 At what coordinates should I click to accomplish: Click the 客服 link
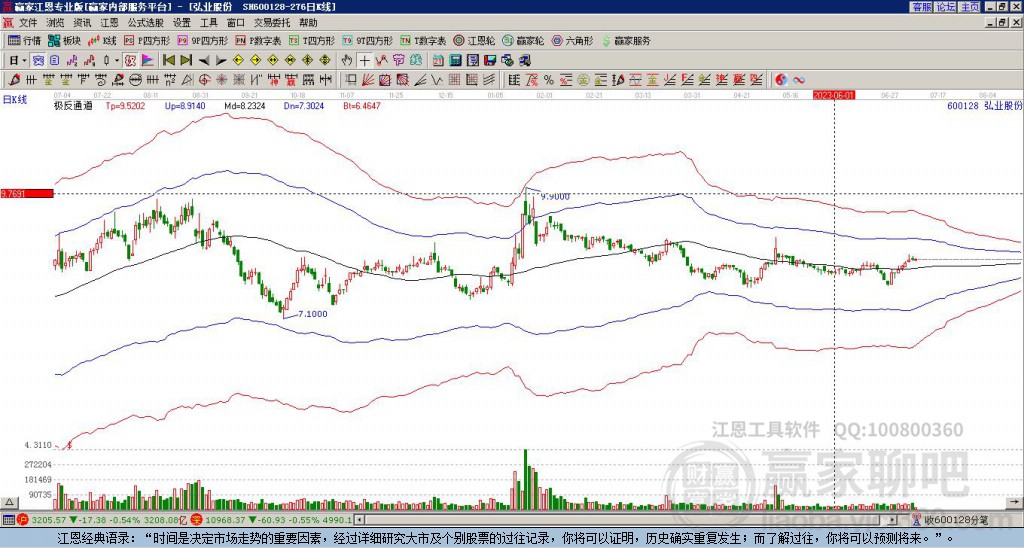pyautogui.click(x=921, y=7)
